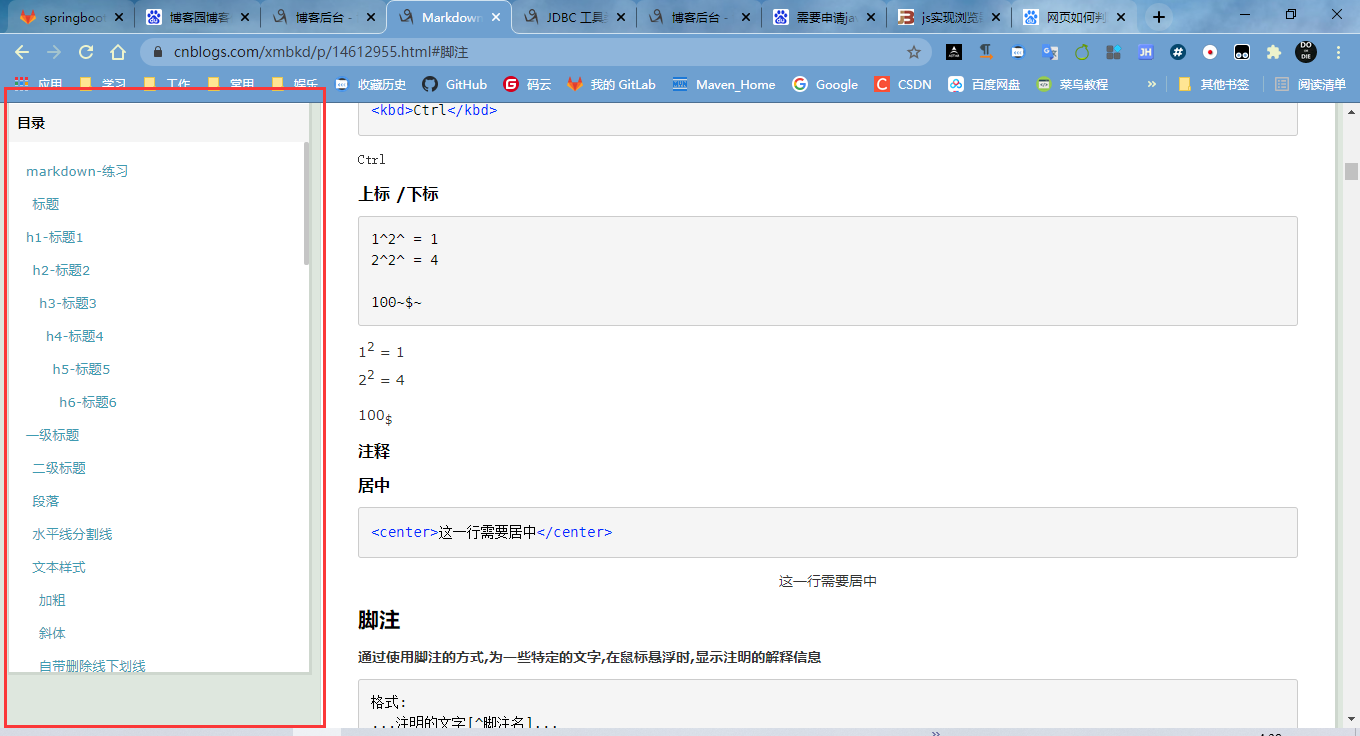Open the 我的 GitLab bookmark
Viewport: 1360px width, 736px height.
[611, 85]
